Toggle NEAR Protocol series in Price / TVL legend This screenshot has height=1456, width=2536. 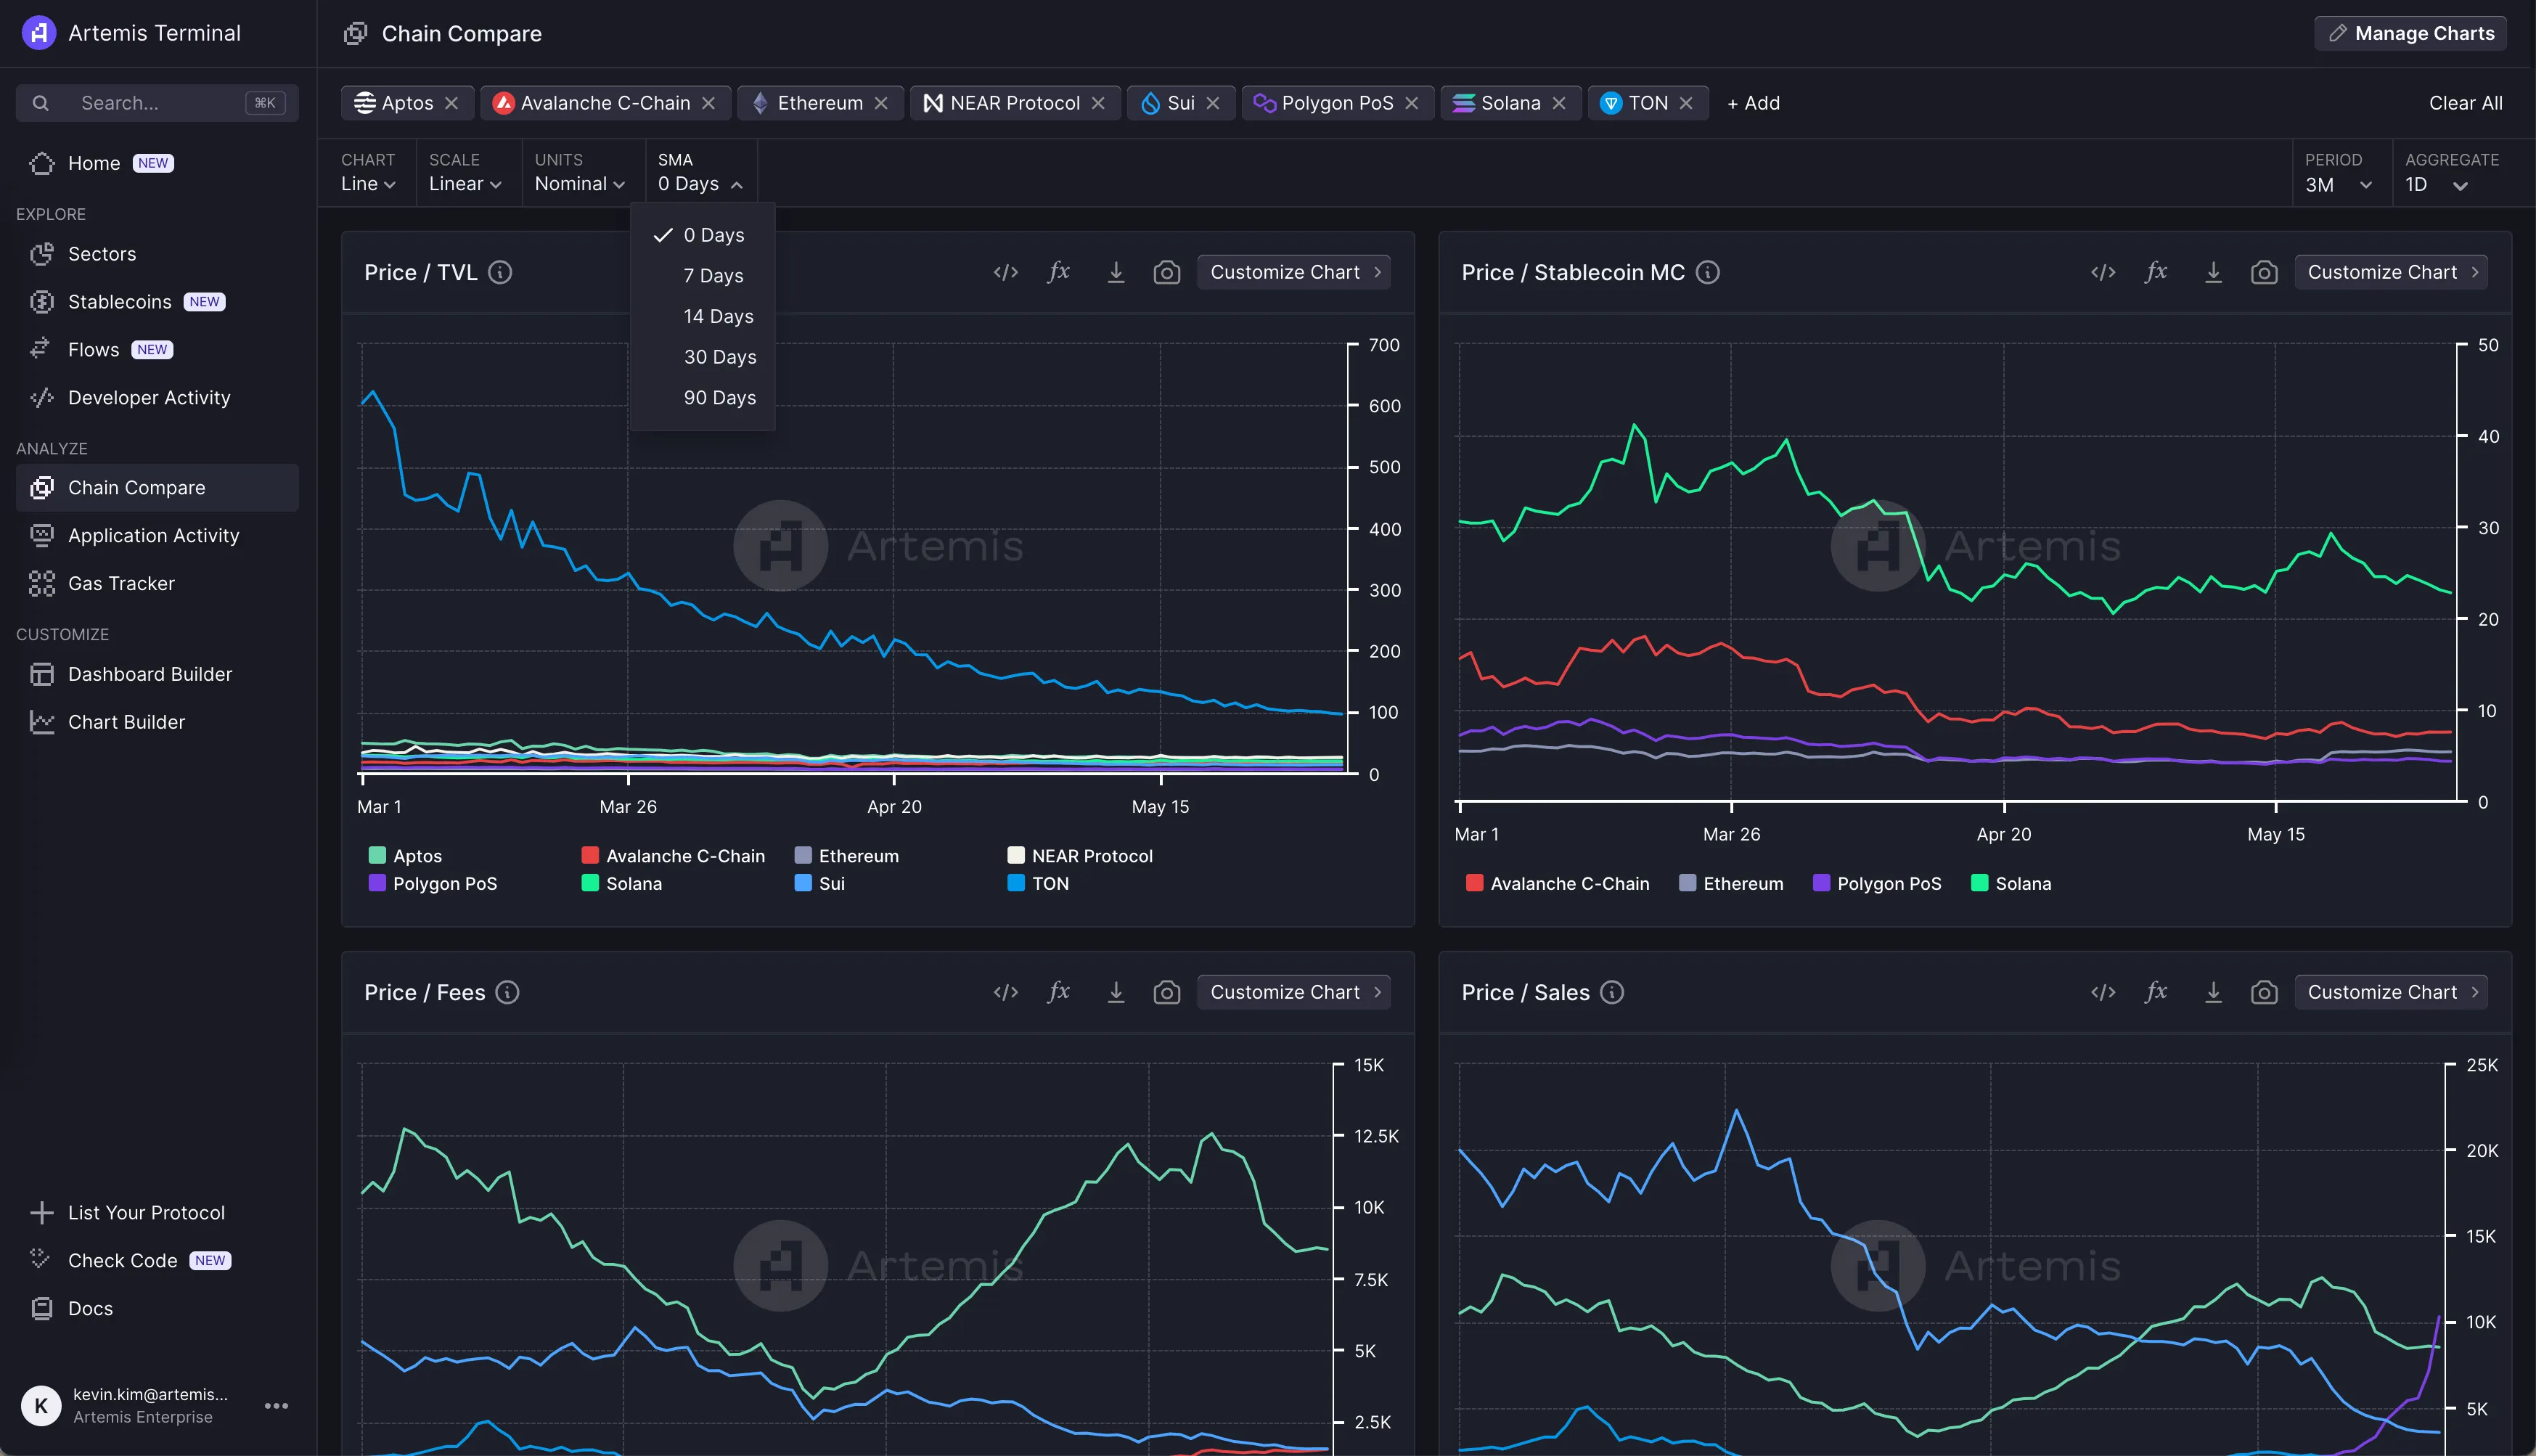[1080, 856]
